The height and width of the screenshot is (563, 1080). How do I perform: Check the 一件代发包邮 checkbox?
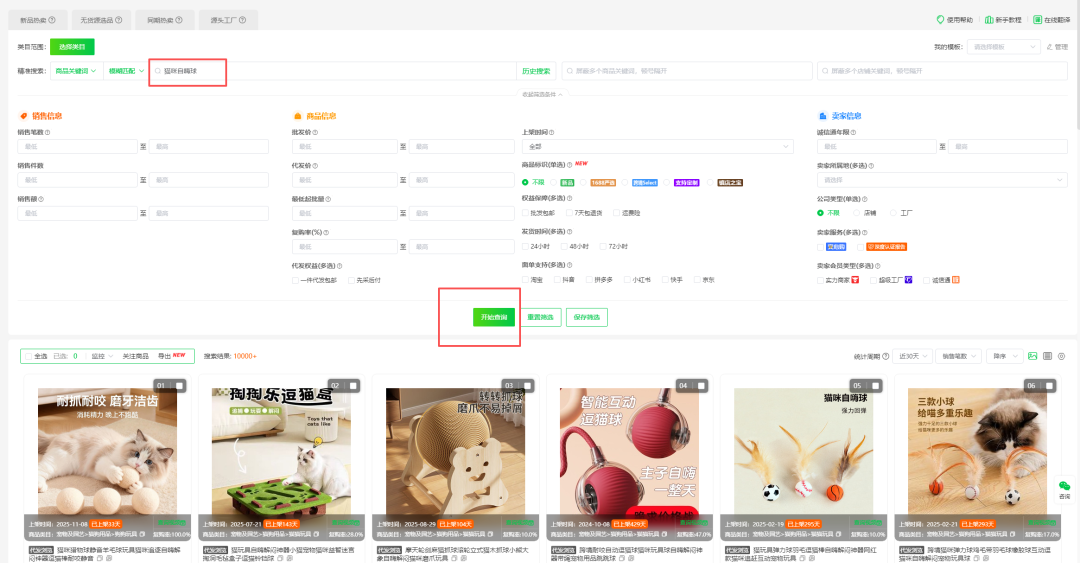(295, 280)
